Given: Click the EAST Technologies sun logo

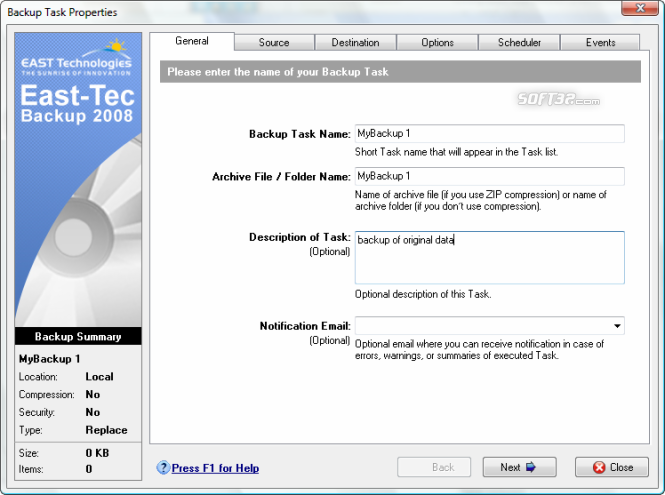Looking at the screenshot, I should pos(77,58).
